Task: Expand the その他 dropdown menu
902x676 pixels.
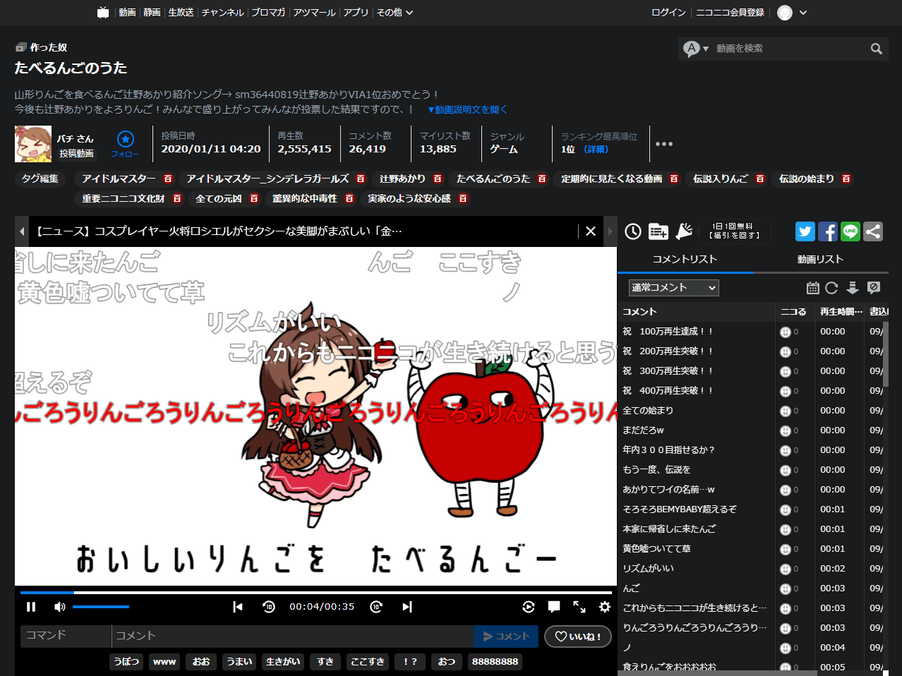Action: tap(395, 12)
